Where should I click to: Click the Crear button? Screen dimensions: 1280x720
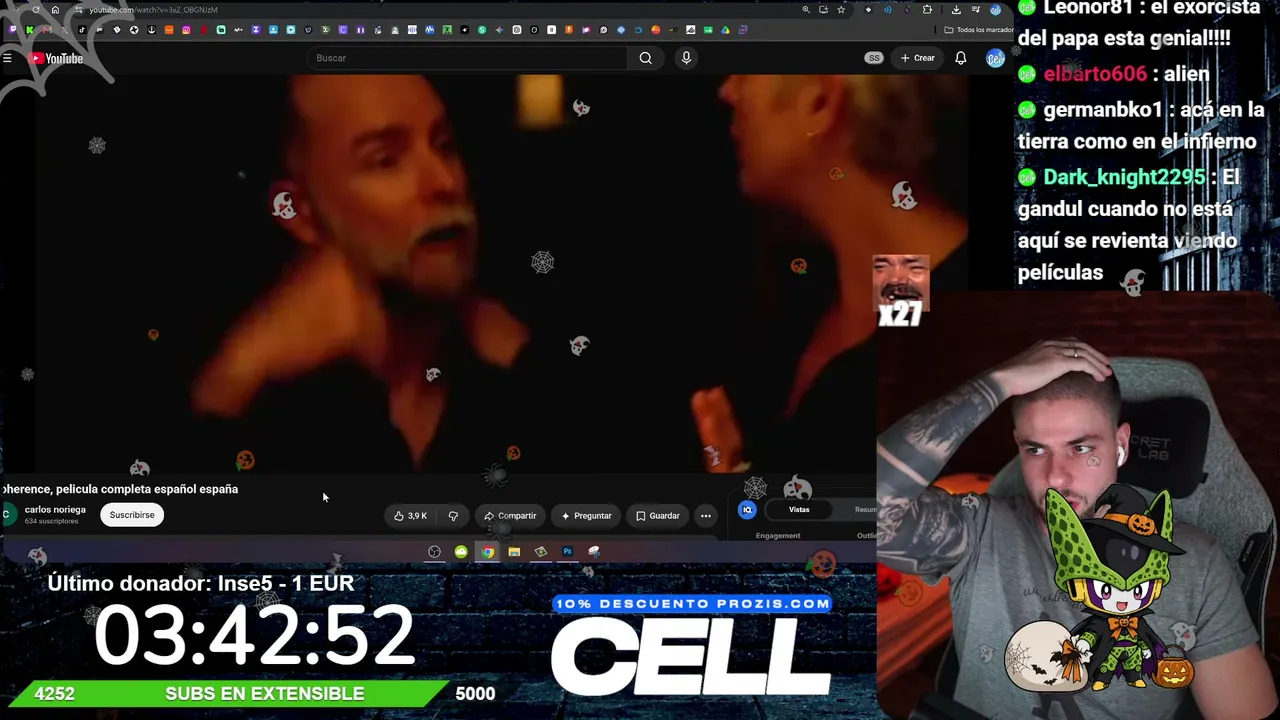tap(917, 58)
